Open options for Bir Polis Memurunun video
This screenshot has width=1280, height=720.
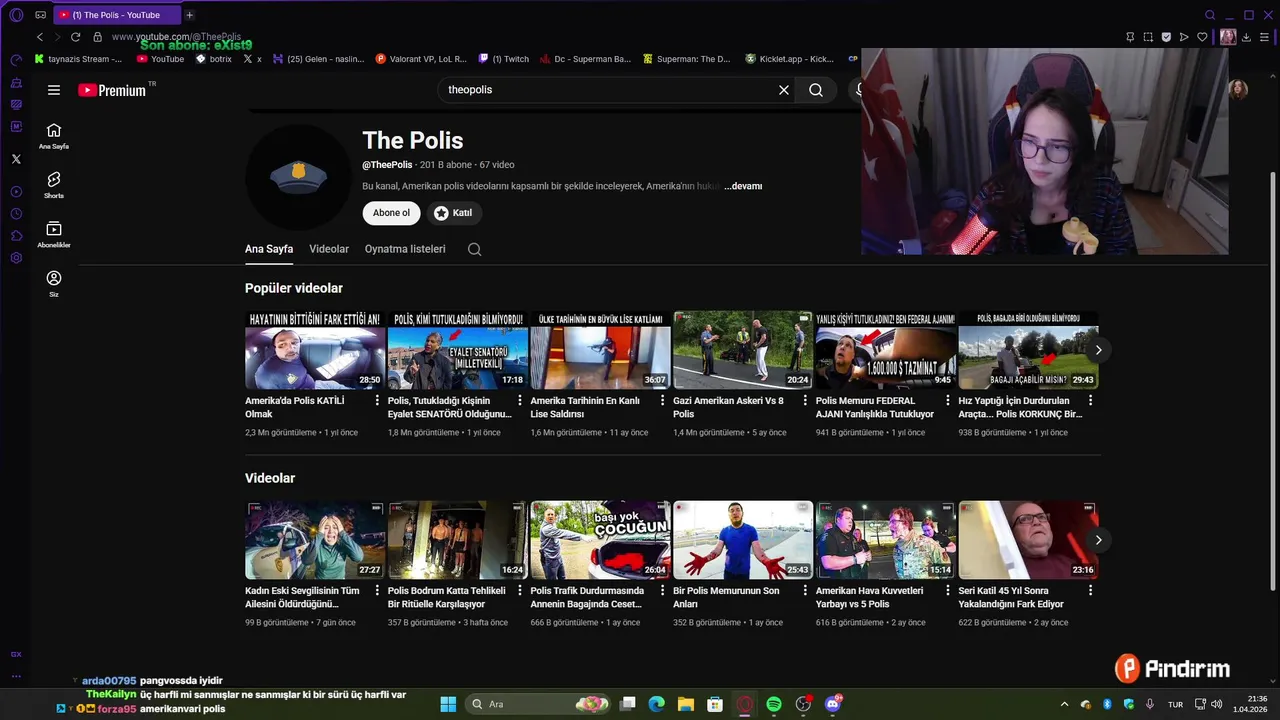tap(805, 591)
